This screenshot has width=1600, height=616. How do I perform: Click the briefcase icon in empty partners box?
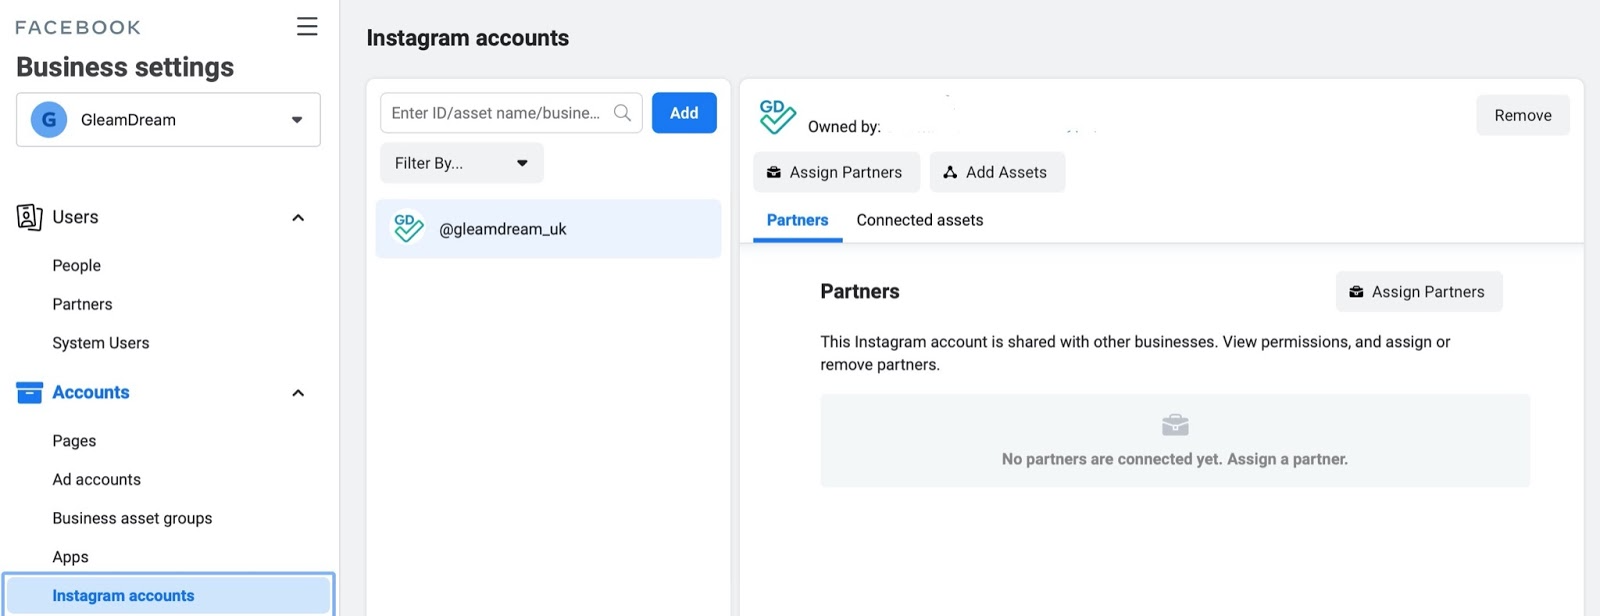(x=1175, y=425)
